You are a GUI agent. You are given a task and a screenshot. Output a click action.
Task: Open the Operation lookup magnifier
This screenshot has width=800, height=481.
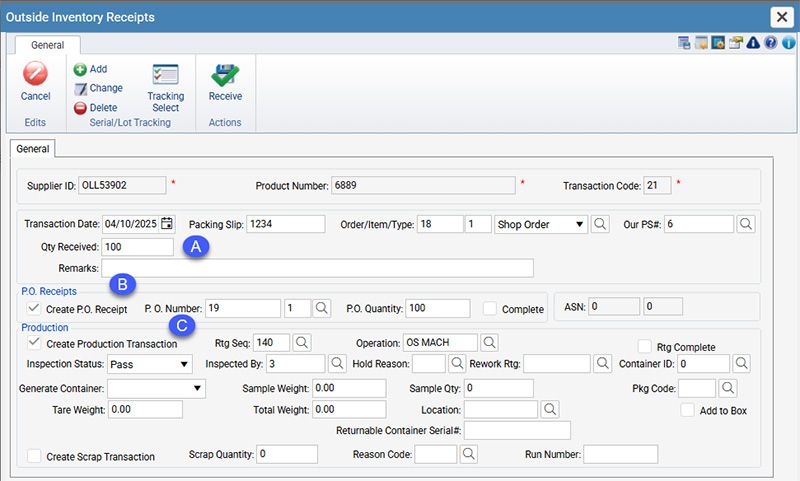(x=489, y=343)
